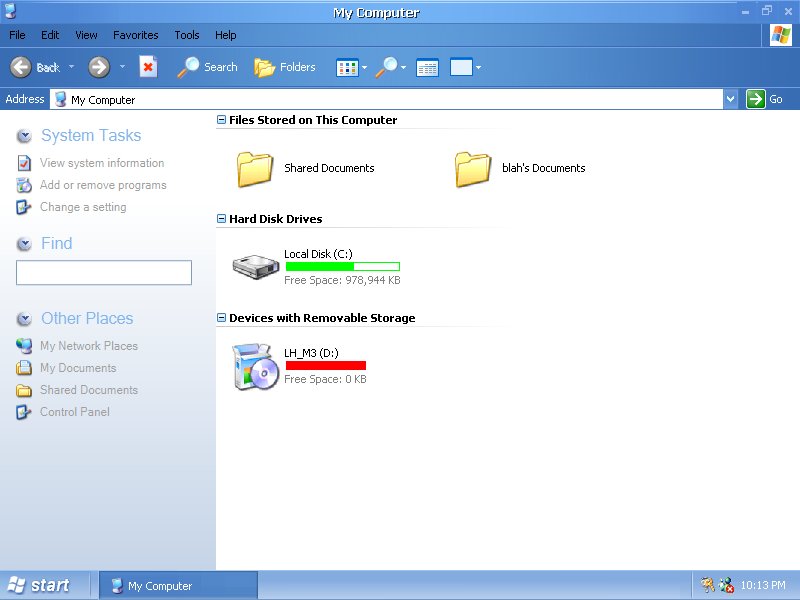
Task: Click the Add or remove programs link
Action: coord(102,185)
